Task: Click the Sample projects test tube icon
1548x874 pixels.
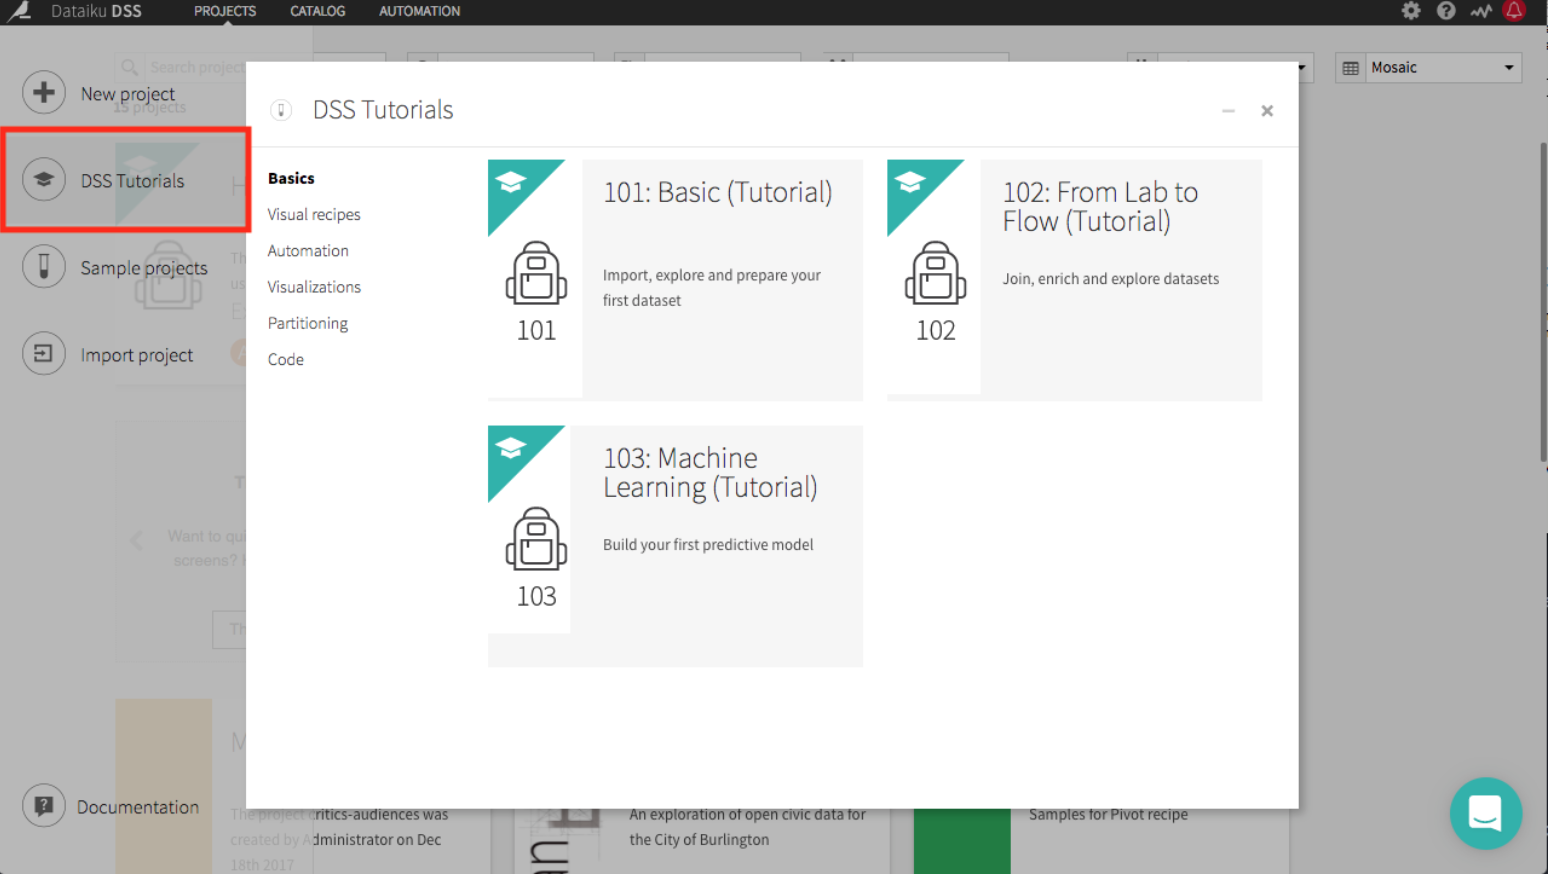Action: point(44,267)
